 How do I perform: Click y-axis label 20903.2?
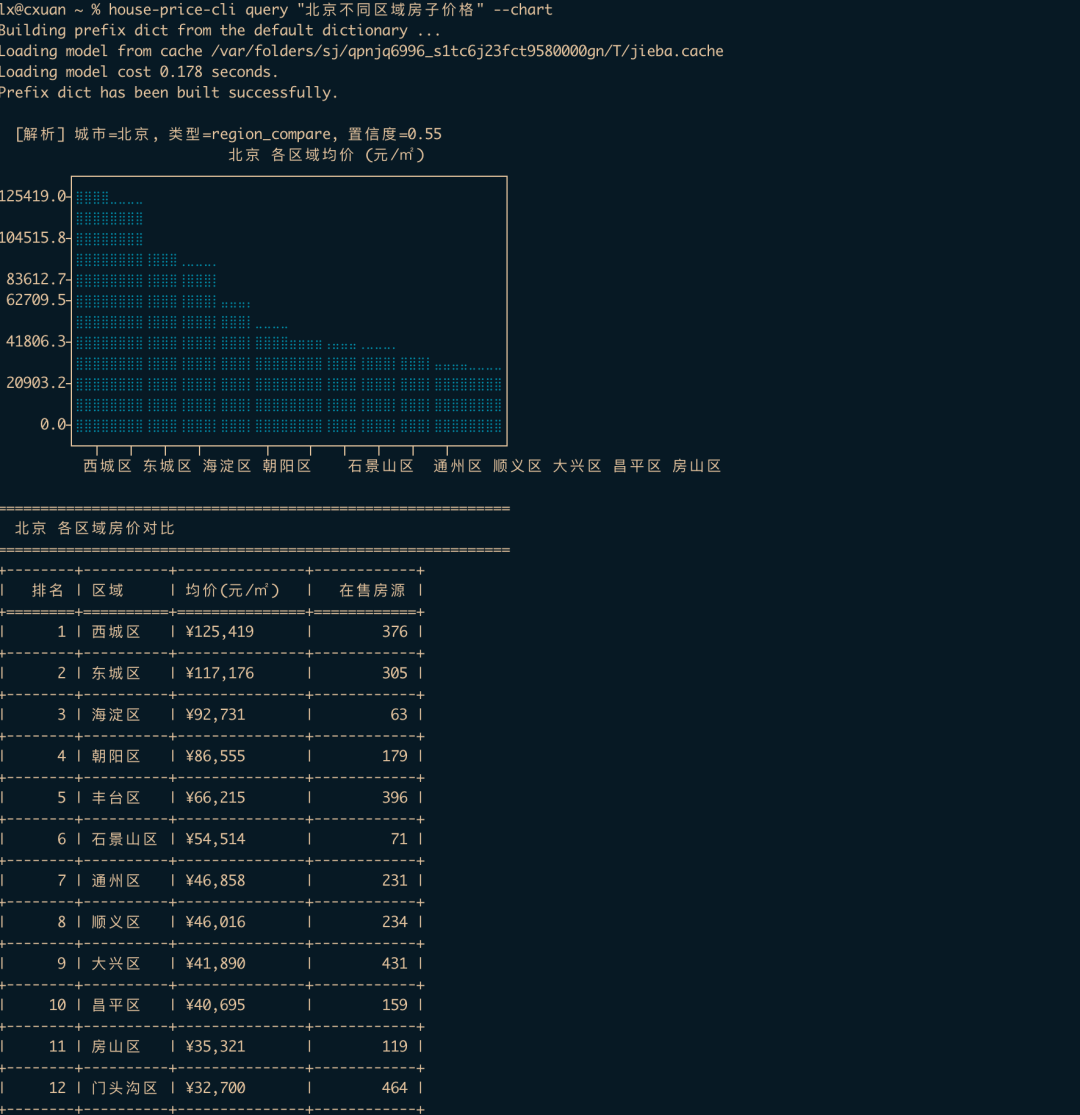pos(36,383)
